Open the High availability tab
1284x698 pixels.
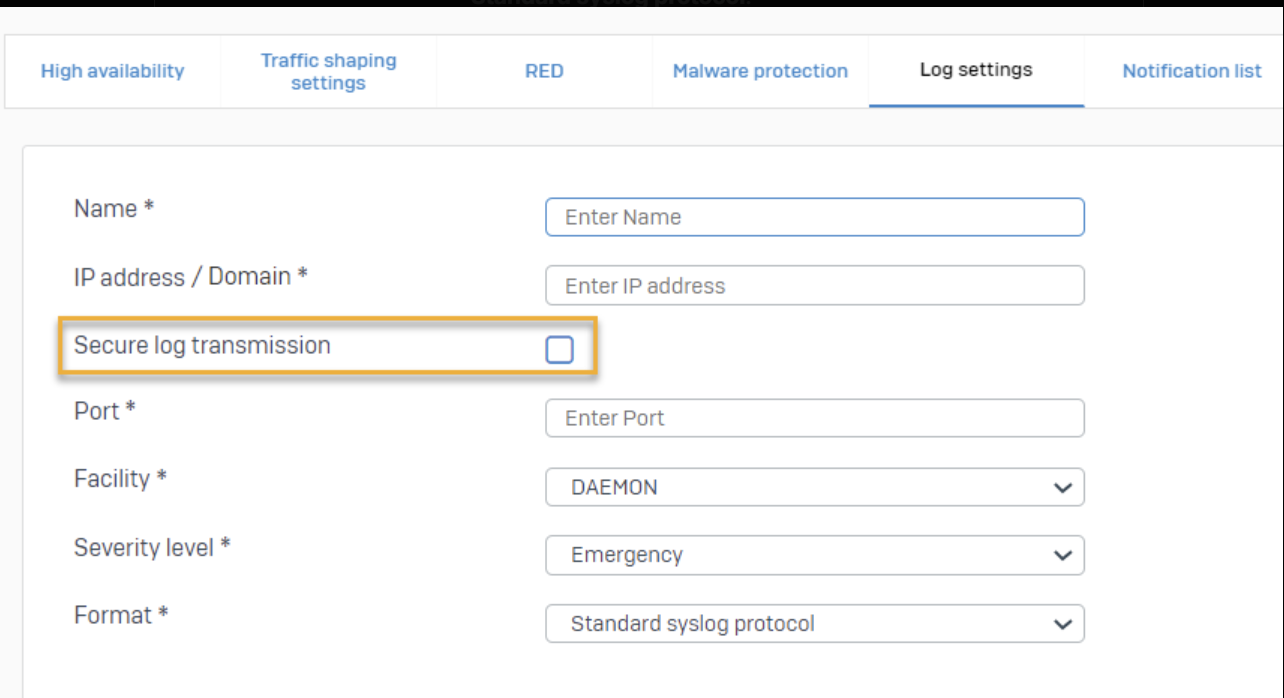click(x=112, y=71)
